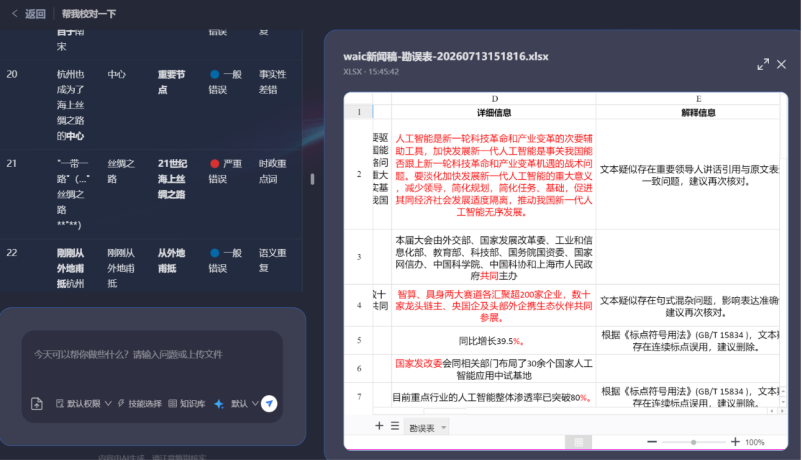Select row 5 header in spreadsheet
The height and width of the screenshot is (460, 802).
click(359, 340)
